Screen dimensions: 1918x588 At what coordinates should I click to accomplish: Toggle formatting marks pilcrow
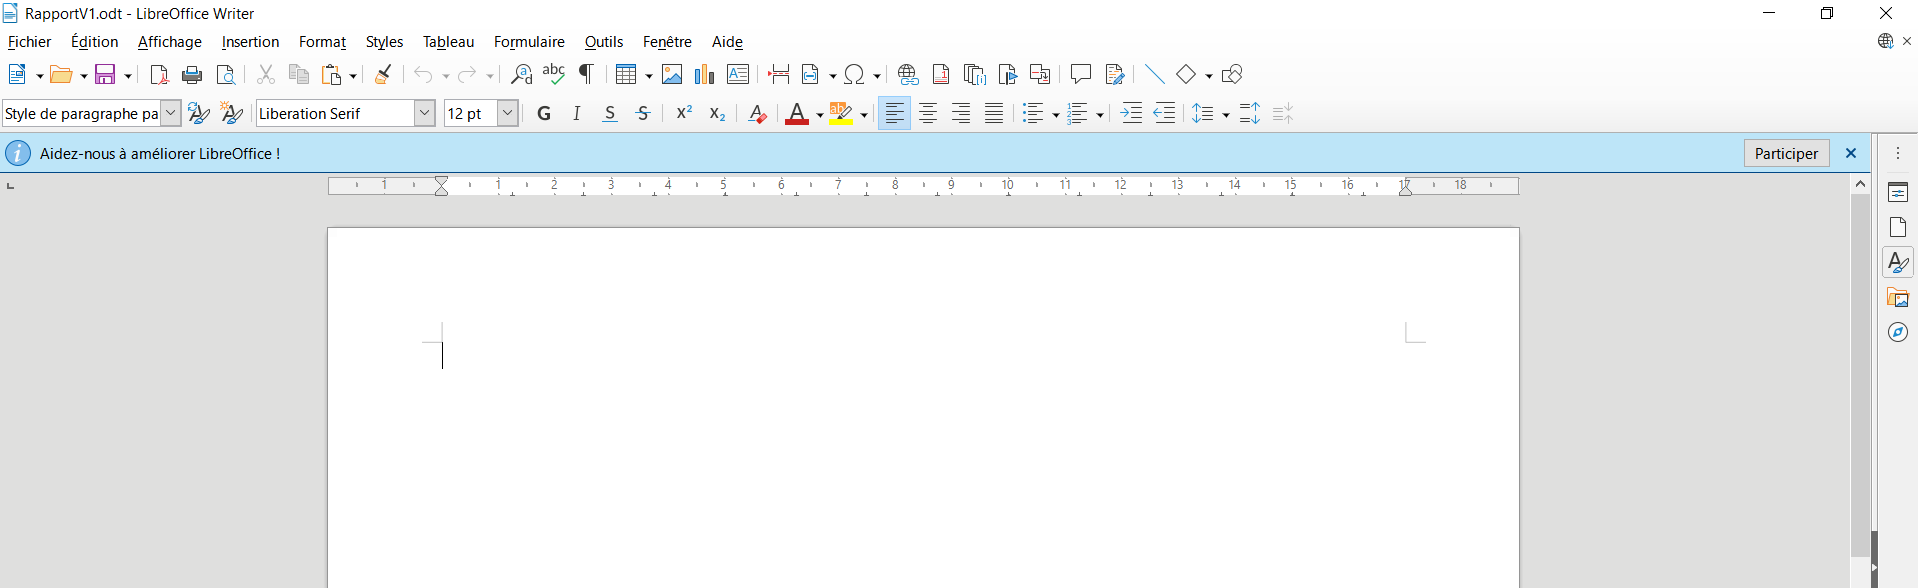[x=587, y=74]
